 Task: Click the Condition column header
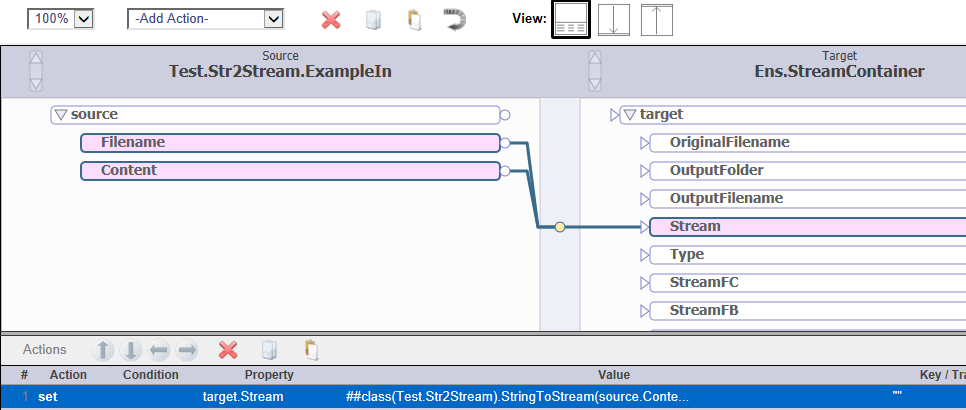[x=150, y=375]
